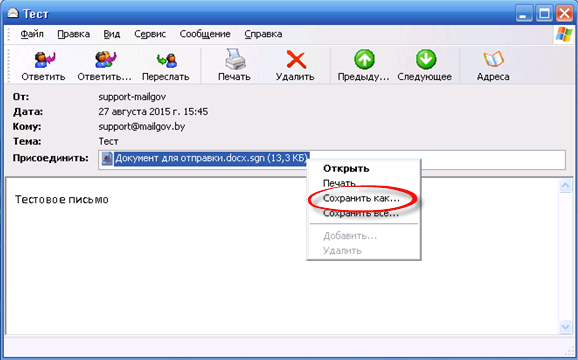Select attachment Документ для отправки.docx.sgn

tap(211, 158)
